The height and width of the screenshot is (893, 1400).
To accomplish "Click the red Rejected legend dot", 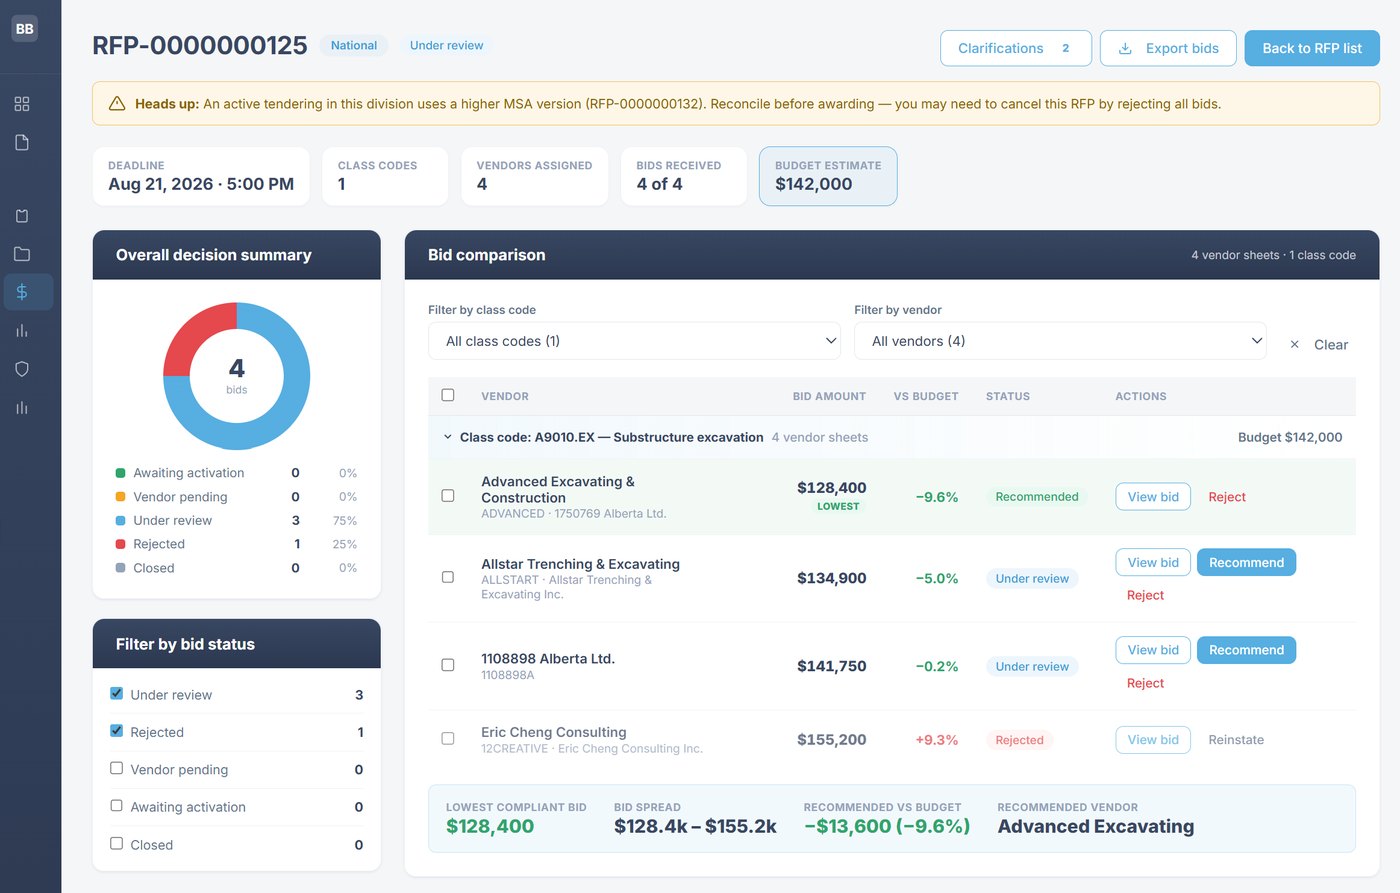I will (121, 544).
